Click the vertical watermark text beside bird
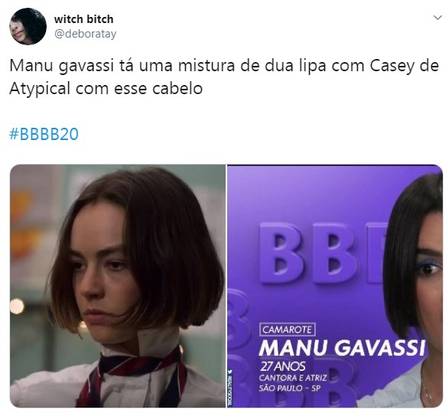 point(230,390)
